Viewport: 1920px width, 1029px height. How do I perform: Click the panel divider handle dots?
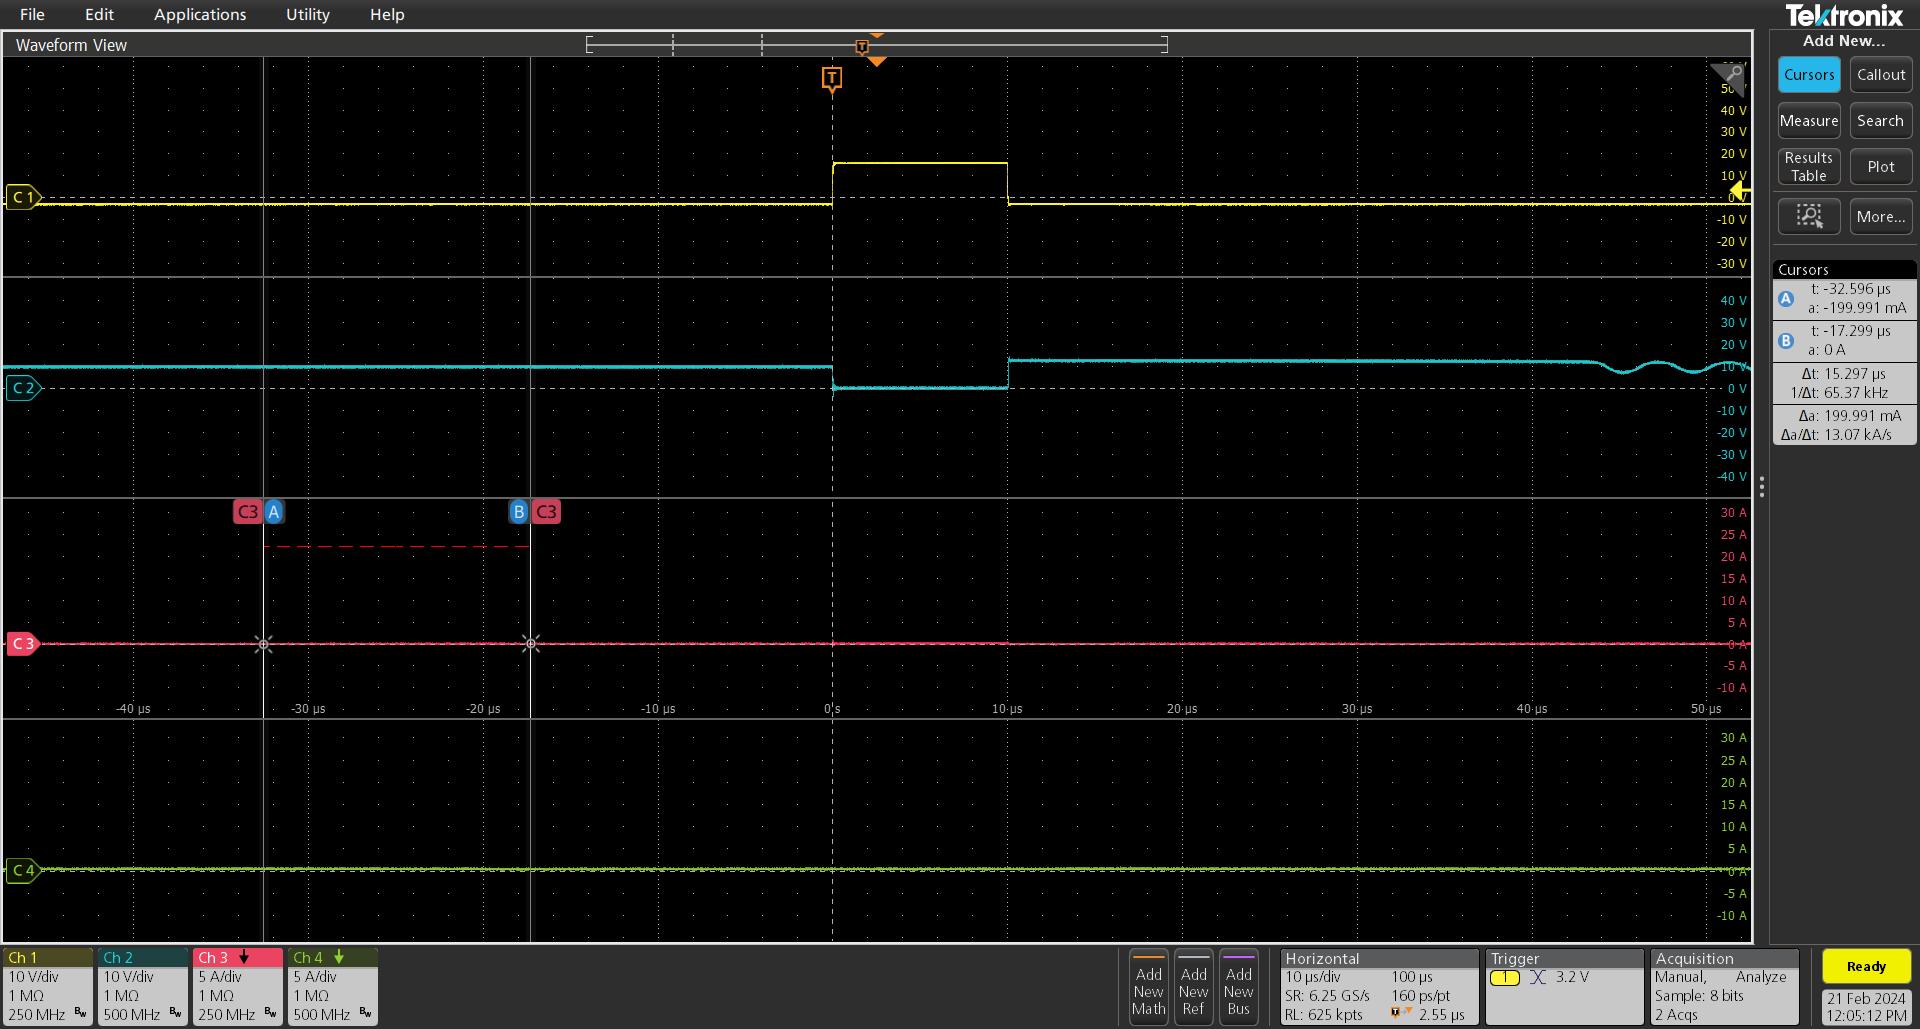(1761, 487)
